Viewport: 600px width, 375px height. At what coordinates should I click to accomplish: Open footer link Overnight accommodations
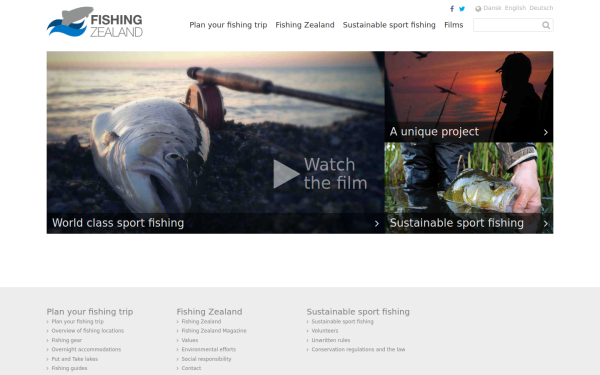click(x=86, y=349)
